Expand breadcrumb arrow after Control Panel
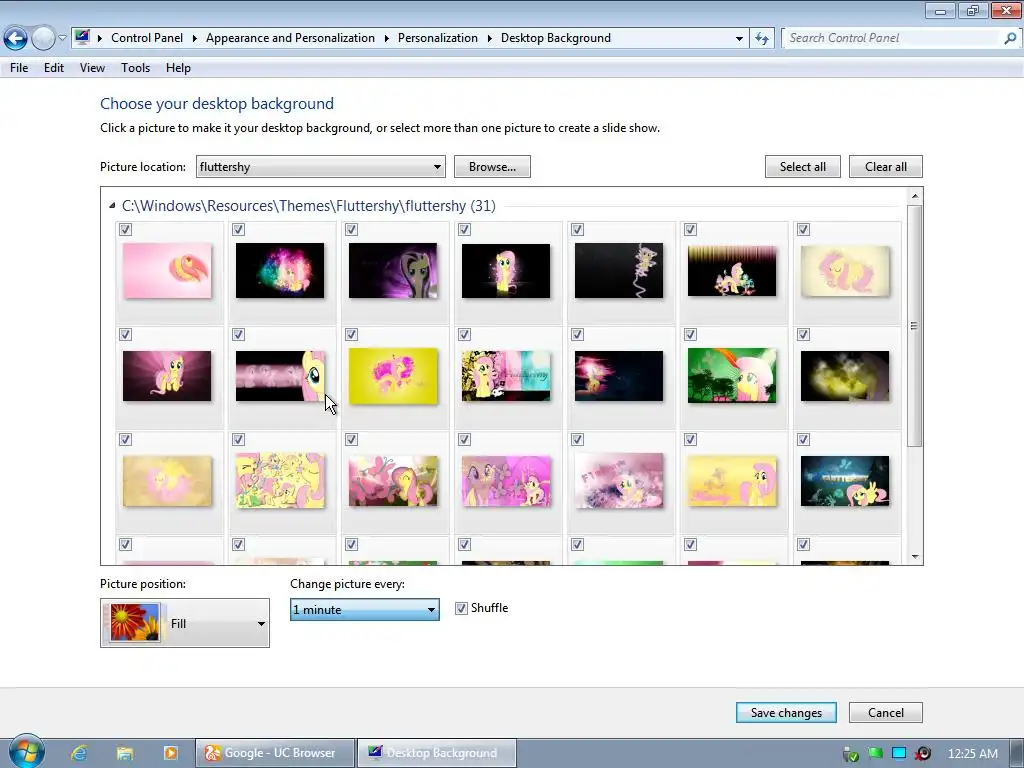The image size is (1024, 768). pos(195,39)
